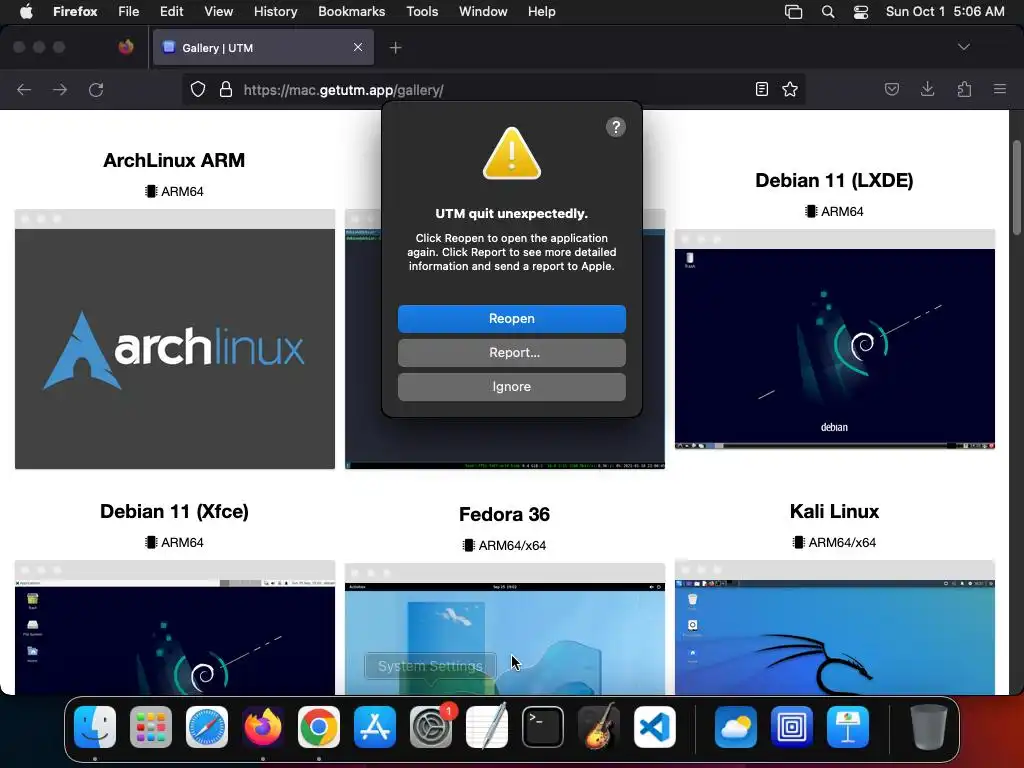
Task: Open the Firefox View icon tab
Action: (x=126, y=47)
